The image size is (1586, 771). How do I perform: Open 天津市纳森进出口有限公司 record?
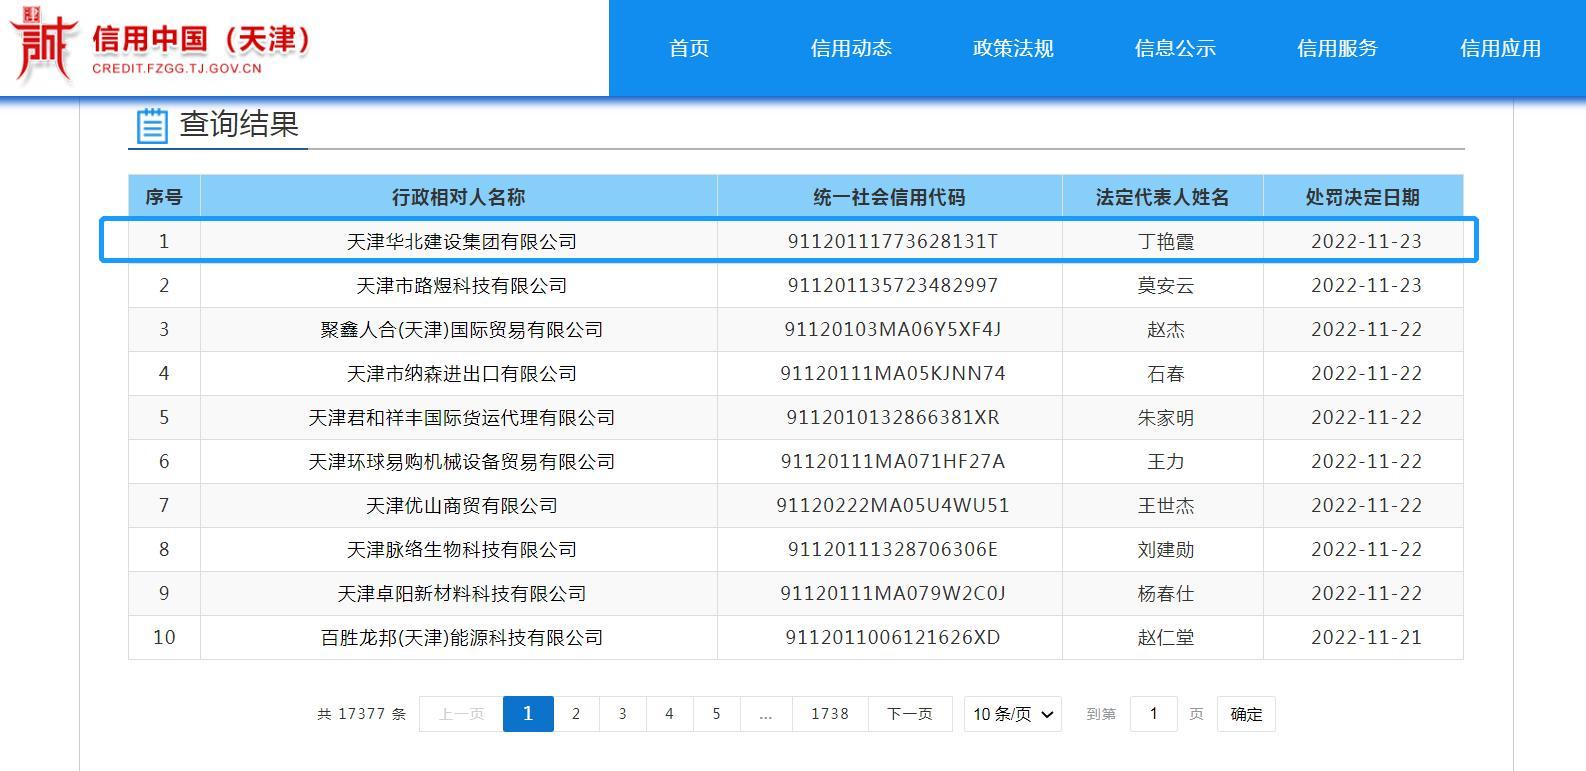click(462, 373)
